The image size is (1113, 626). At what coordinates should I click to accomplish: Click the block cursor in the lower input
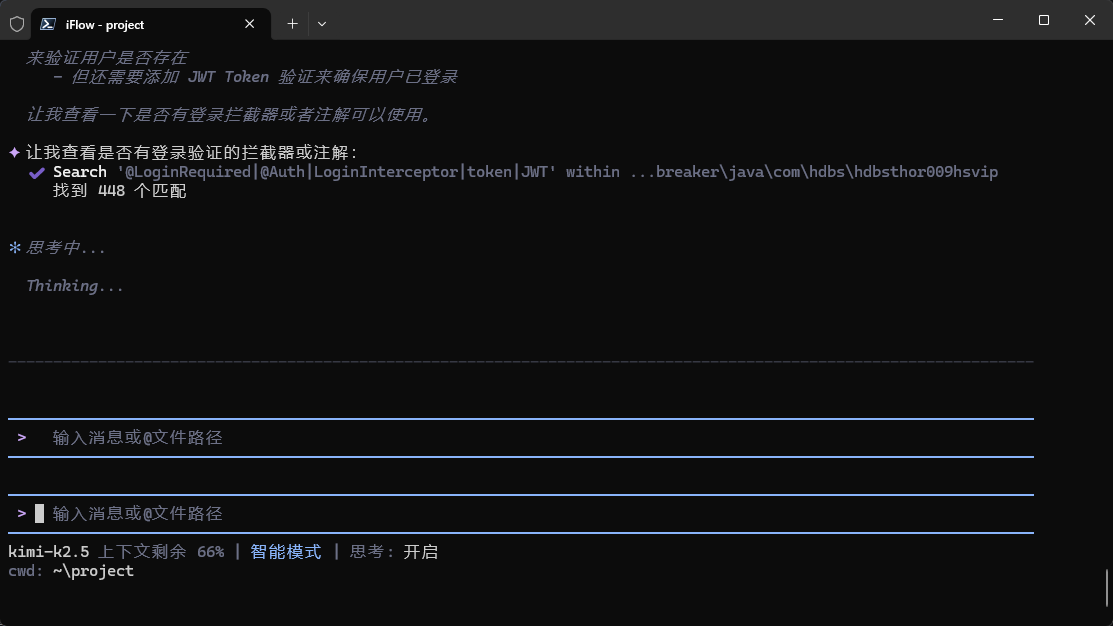pos(40,514)
